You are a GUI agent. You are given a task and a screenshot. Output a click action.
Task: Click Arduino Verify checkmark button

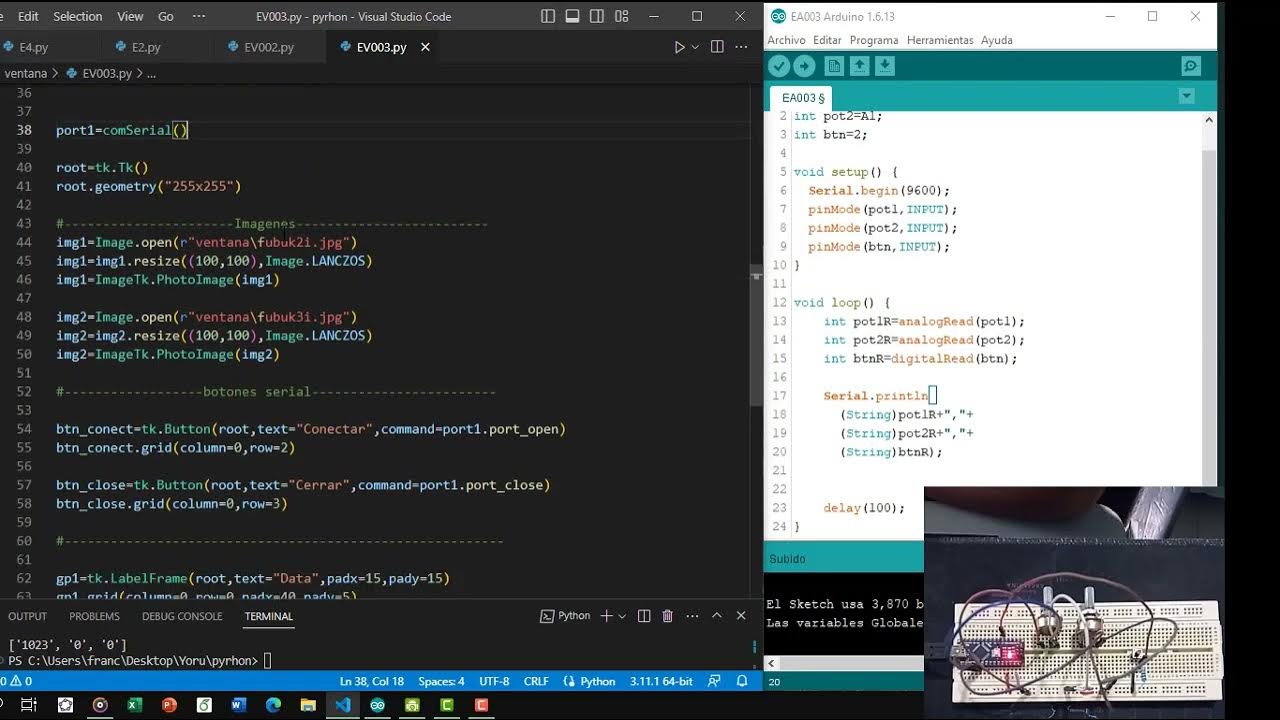pos(778,66)
